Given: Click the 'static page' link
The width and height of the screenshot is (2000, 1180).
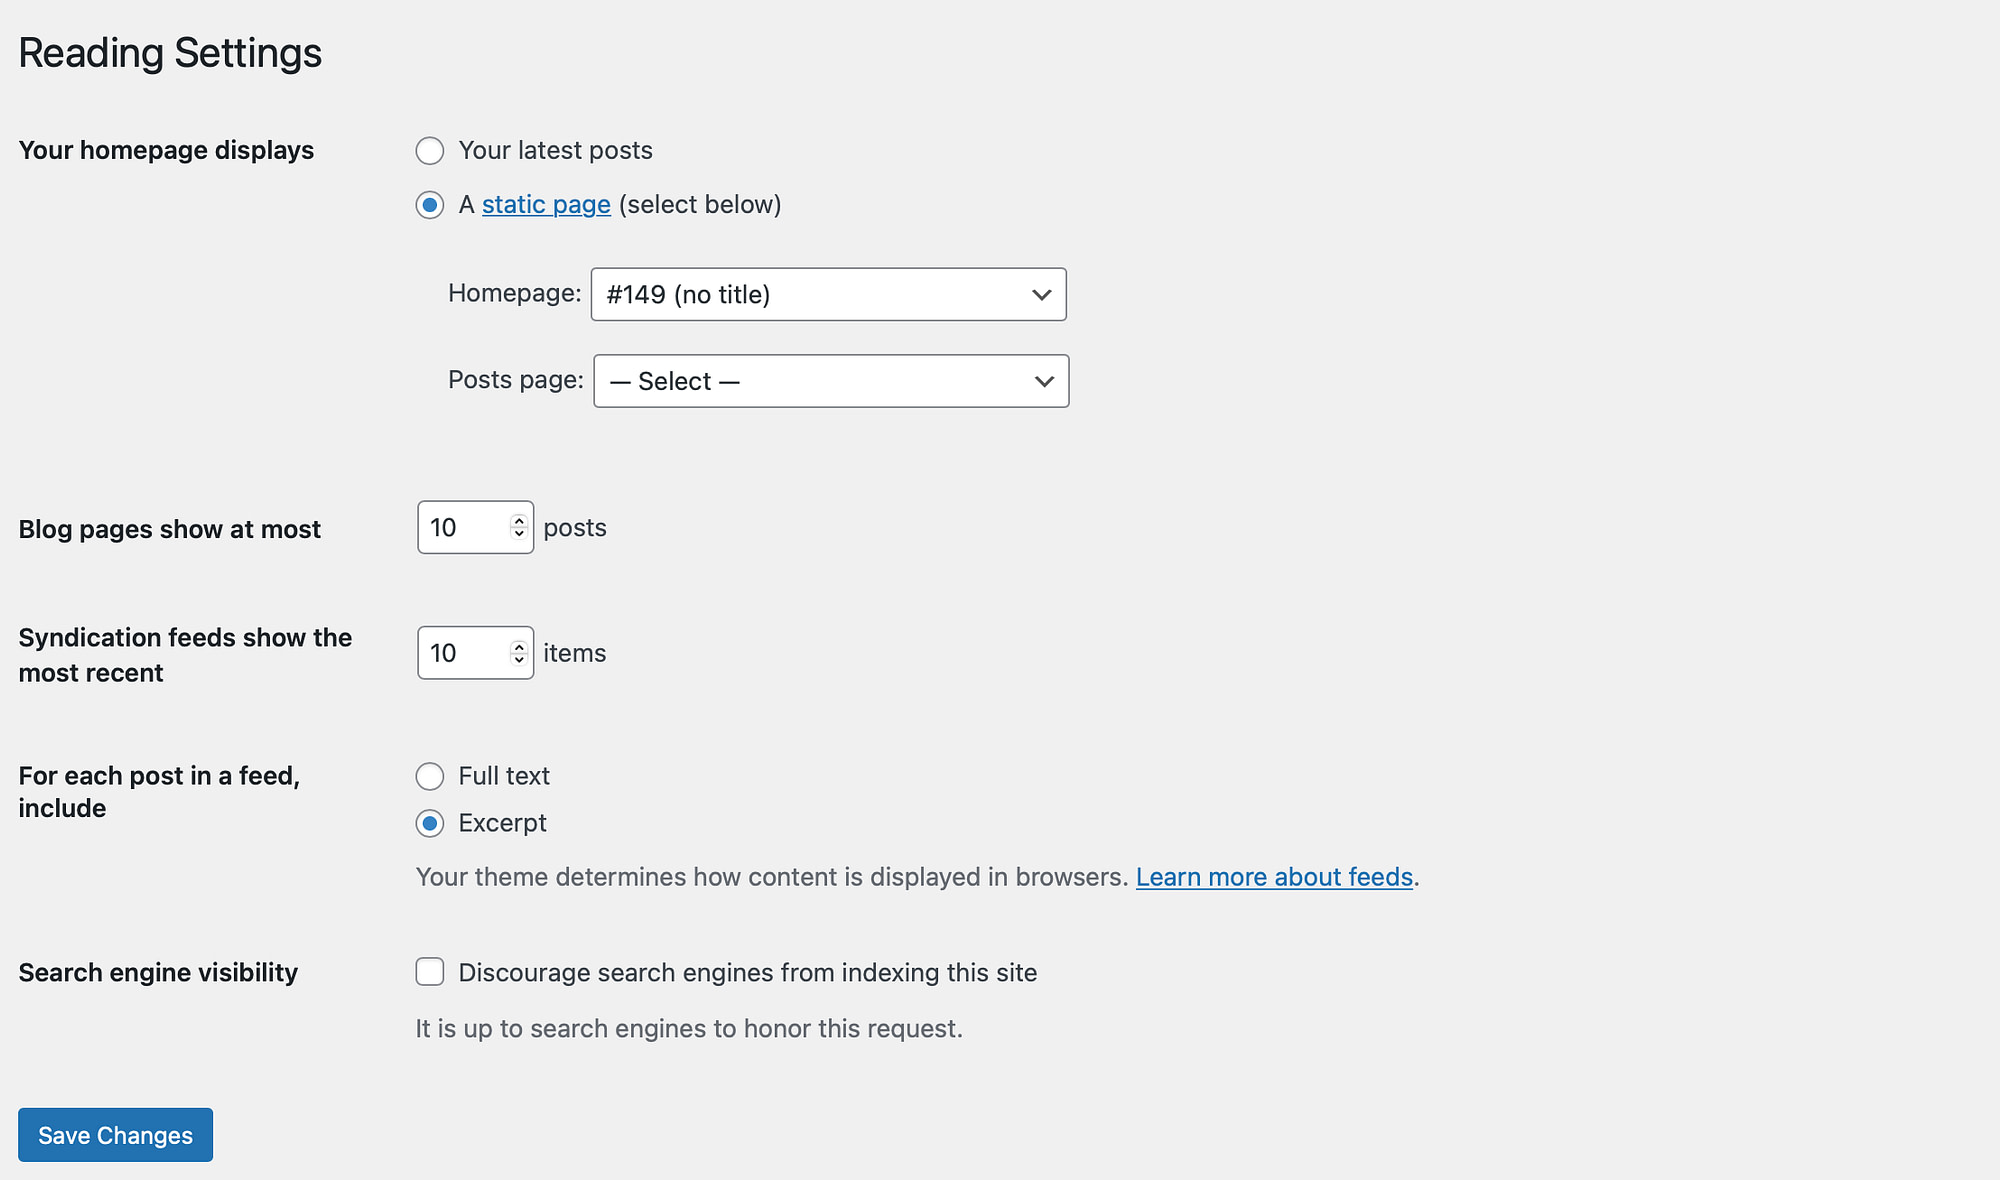Looking at the screenshot, I should pyautogui.click(x=546, y=204).
